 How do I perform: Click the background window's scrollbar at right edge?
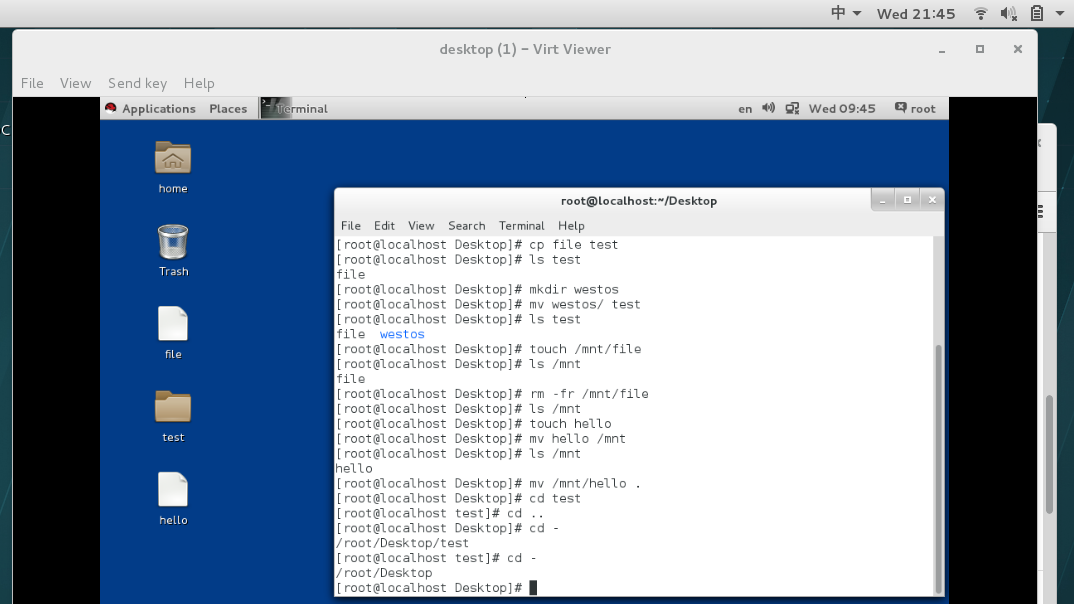click(1049, 454)
